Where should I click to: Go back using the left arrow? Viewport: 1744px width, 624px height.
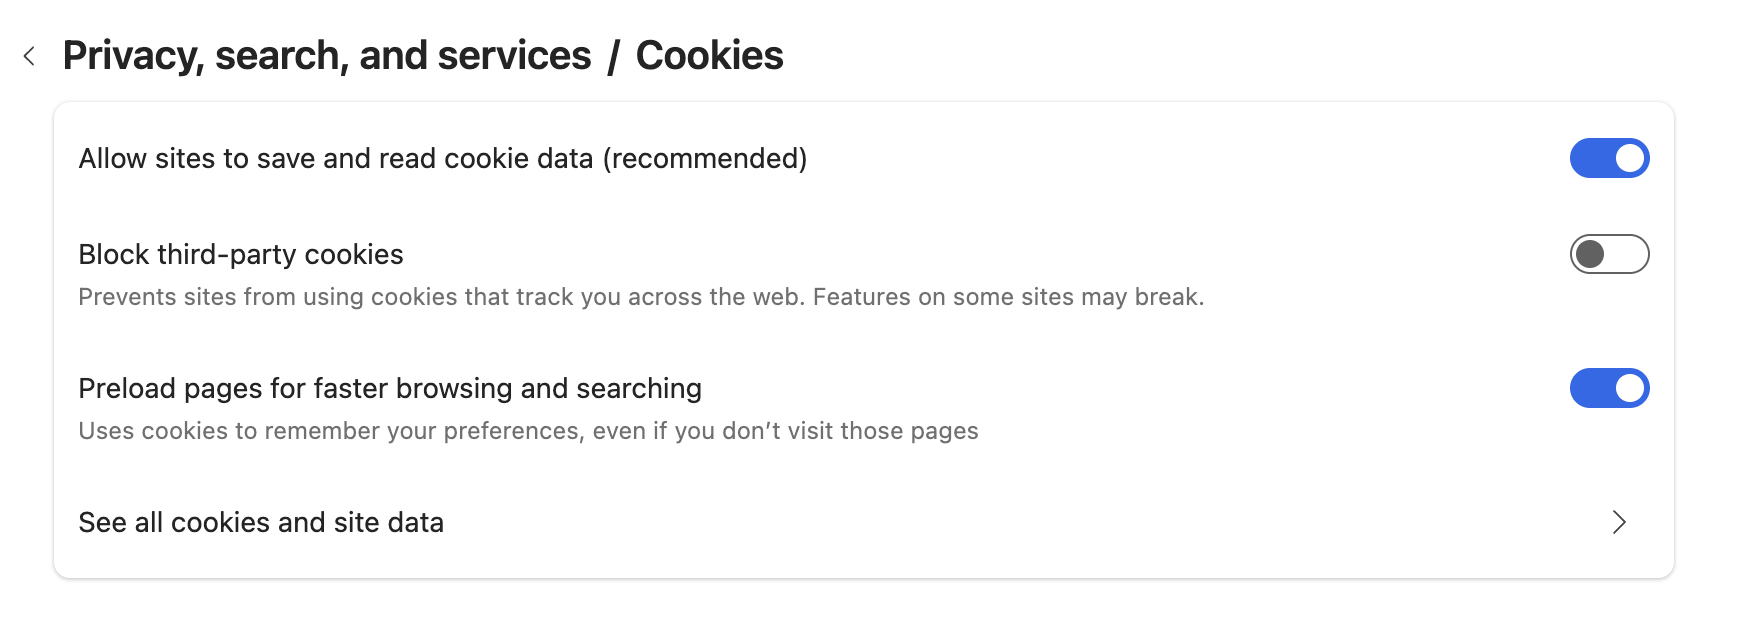30,56
